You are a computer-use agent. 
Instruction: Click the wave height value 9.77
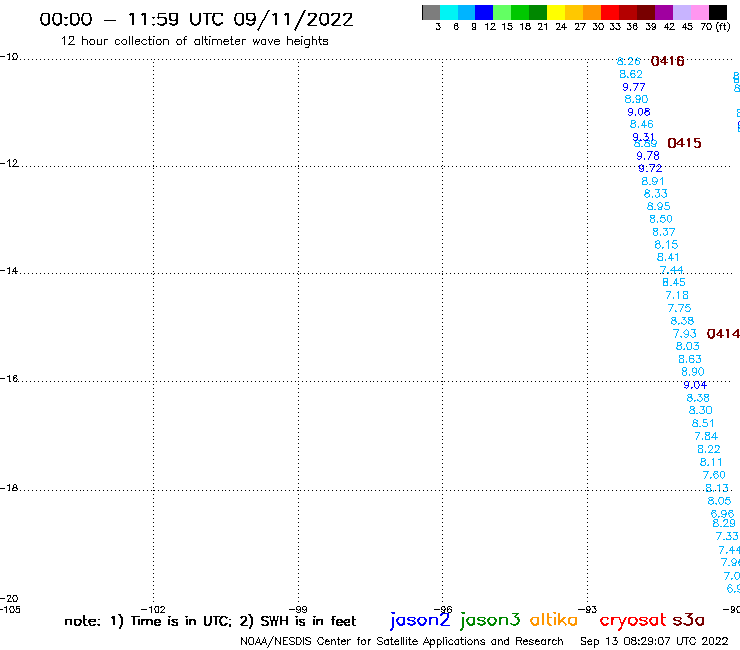(x=634, y=87)
